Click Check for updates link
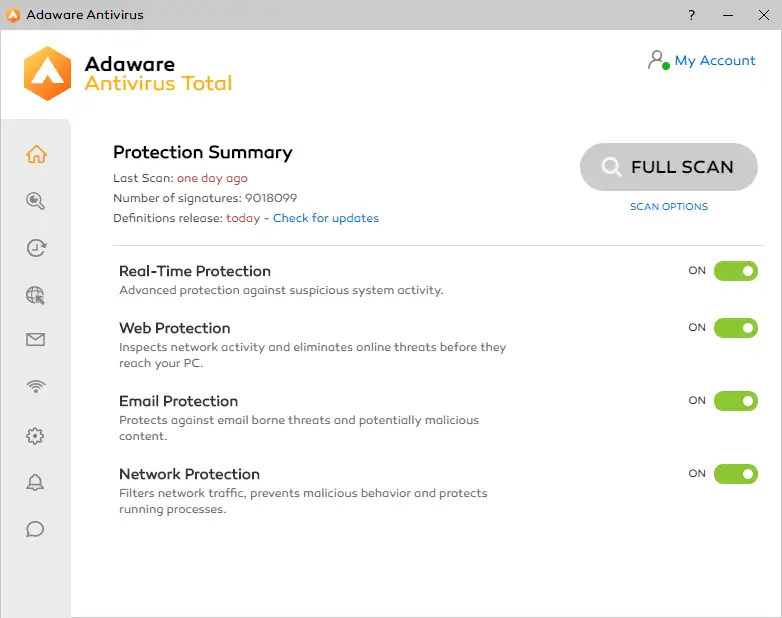This screenshot has height=618, width=782. (x=326, y=218)
